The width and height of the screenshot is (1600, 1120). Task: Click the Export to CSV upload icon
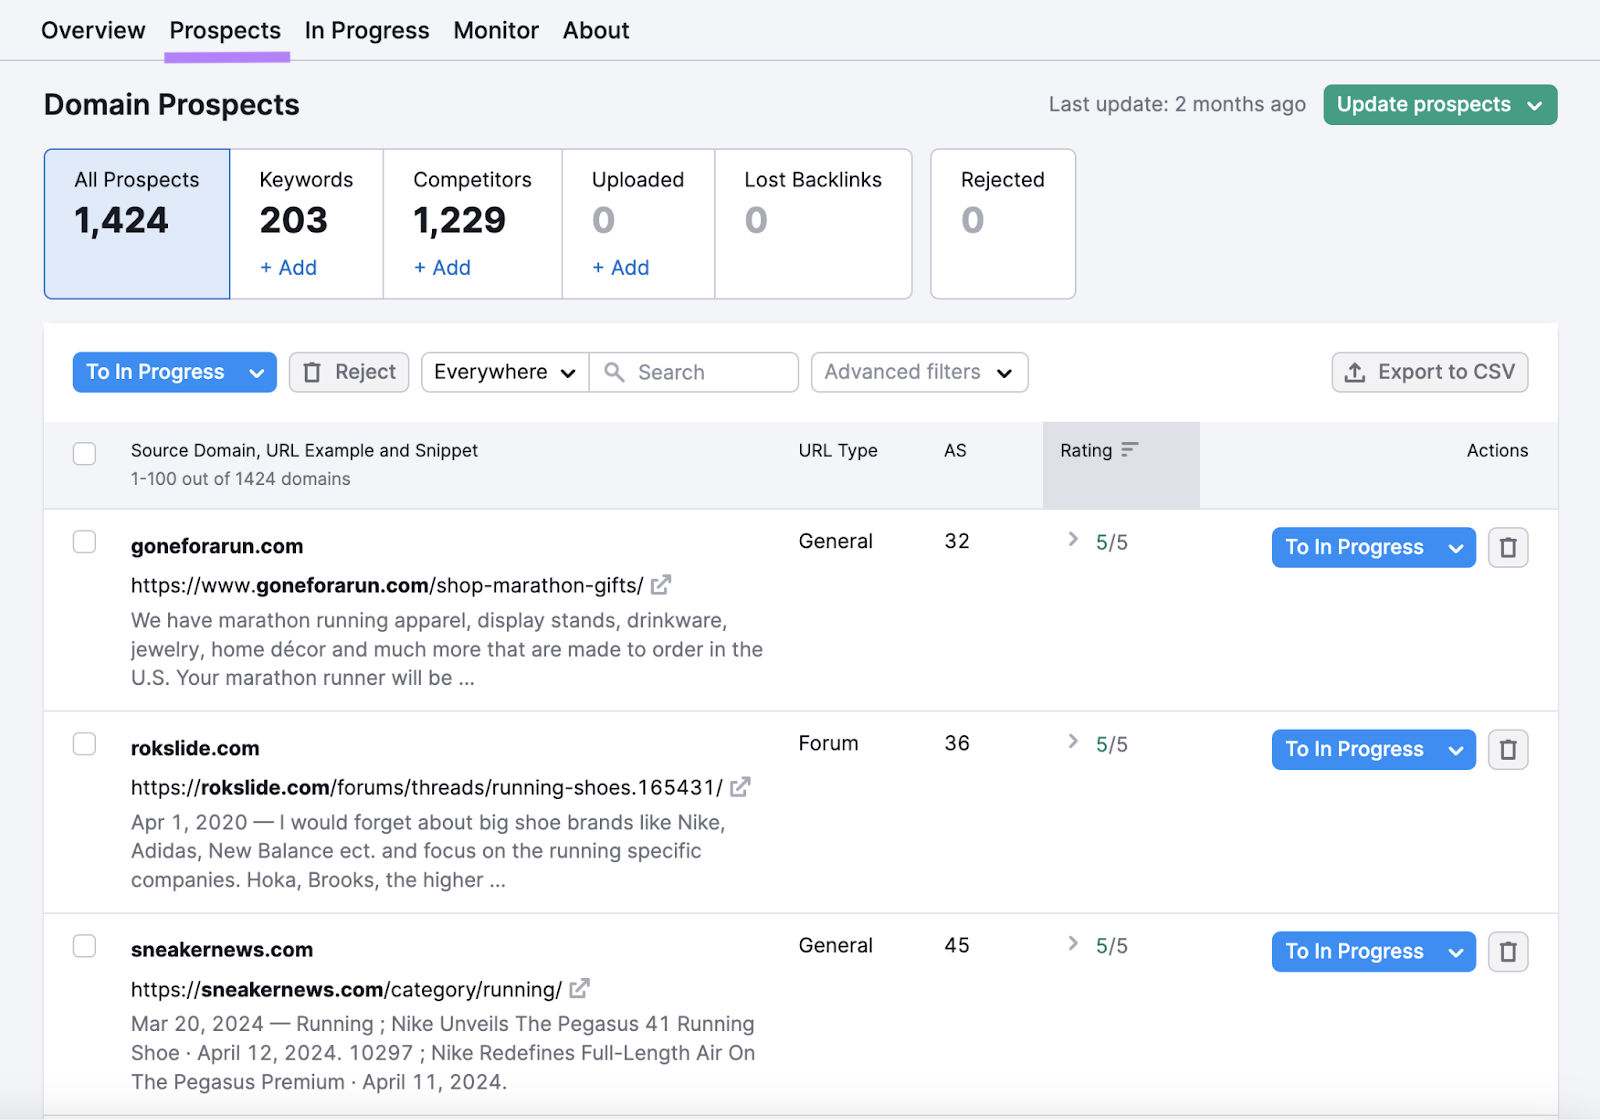[1355, 372]
